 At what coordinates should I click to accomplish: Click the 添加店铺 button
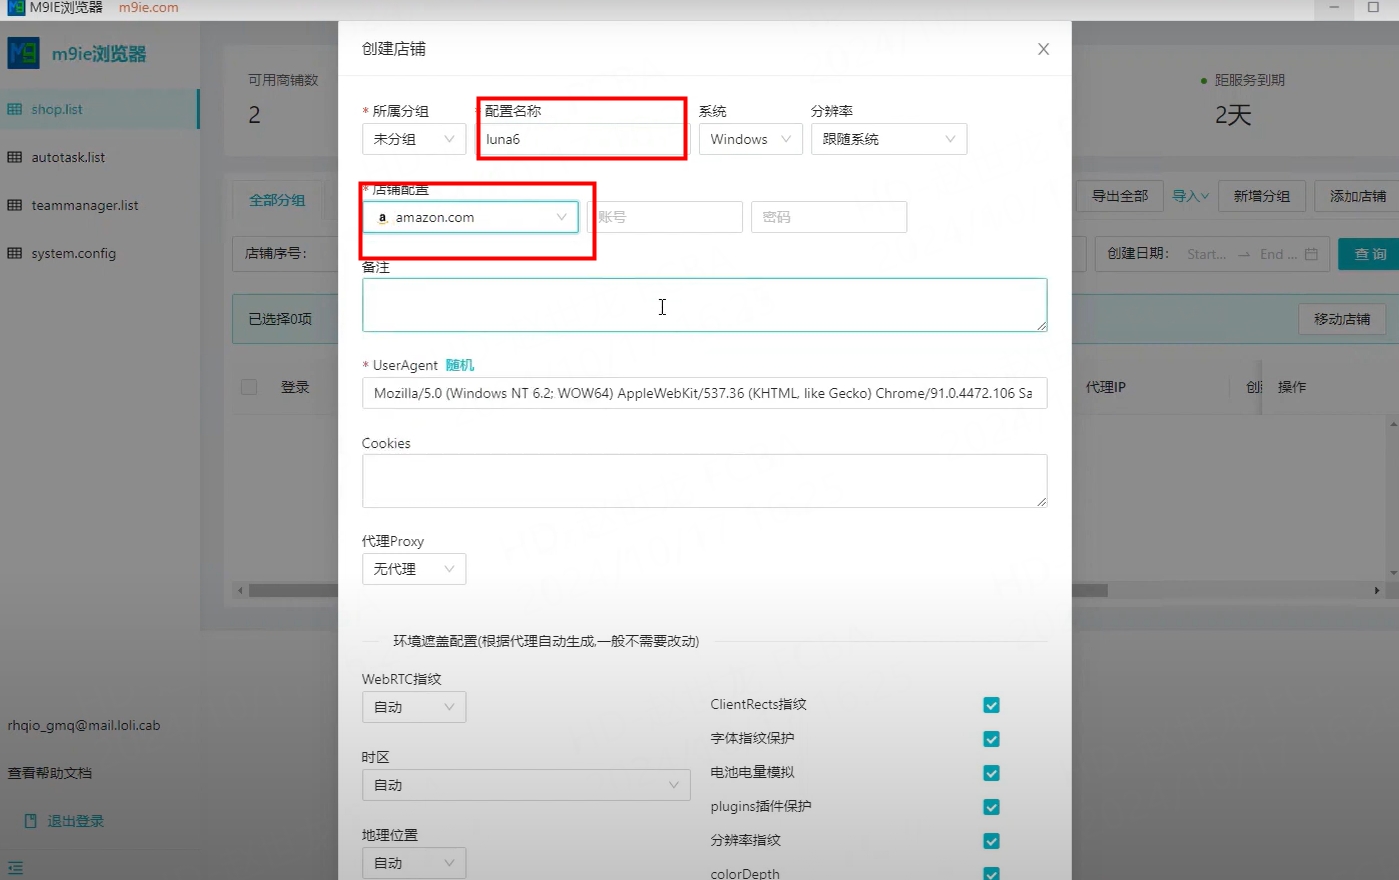[x=1357, y=196]
